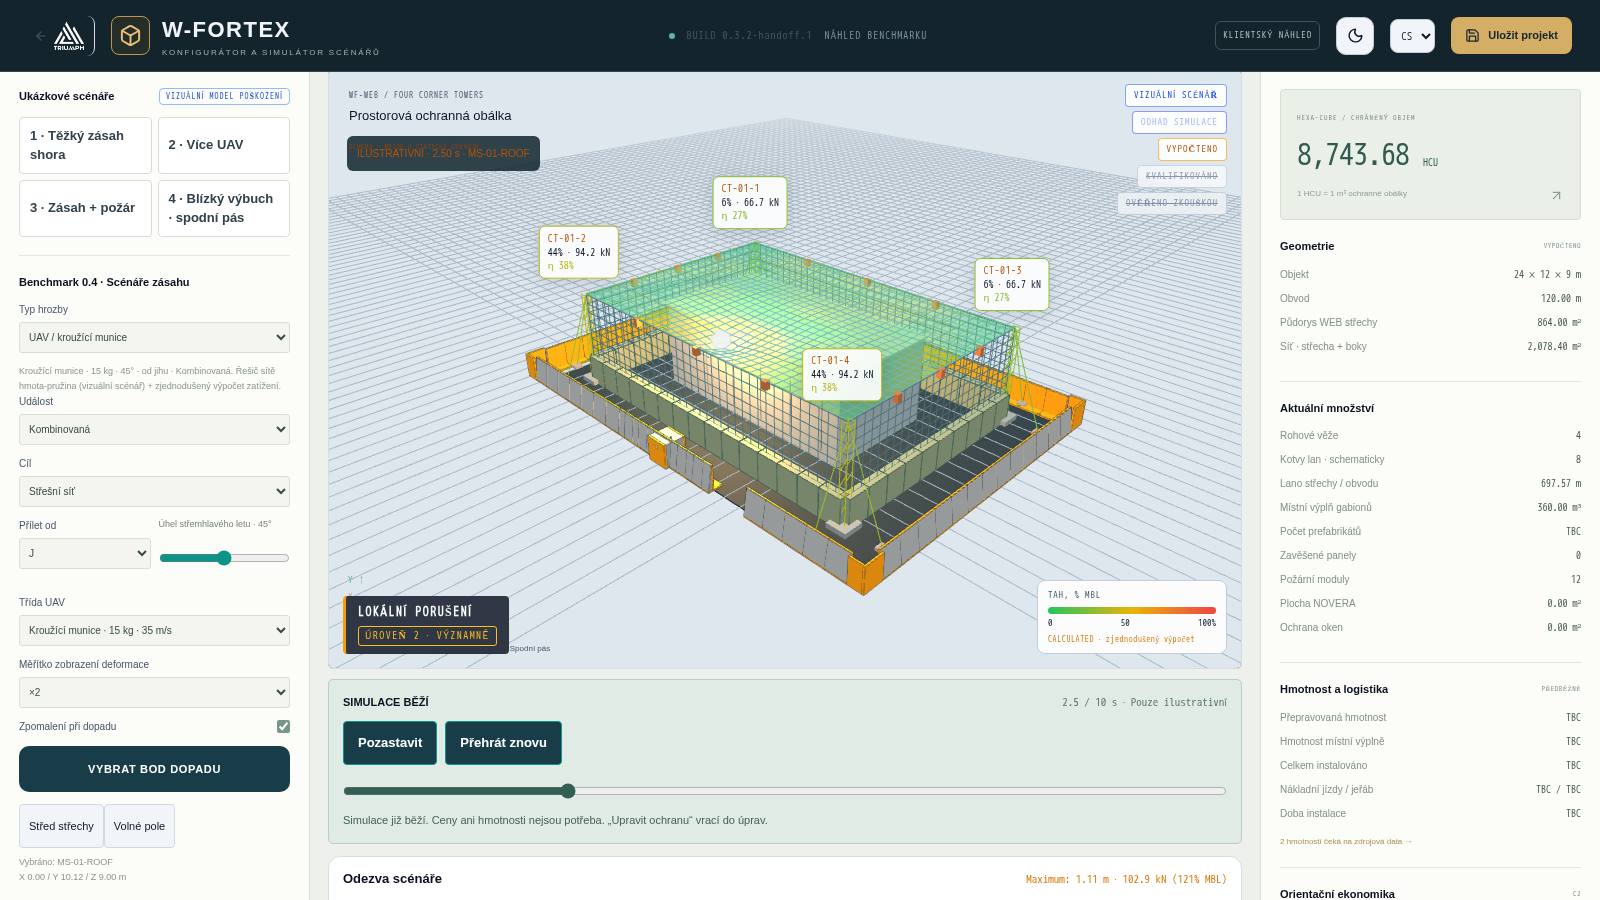Open the Měřítko zobrazení deformace dropdown

[x=154, y=692]
